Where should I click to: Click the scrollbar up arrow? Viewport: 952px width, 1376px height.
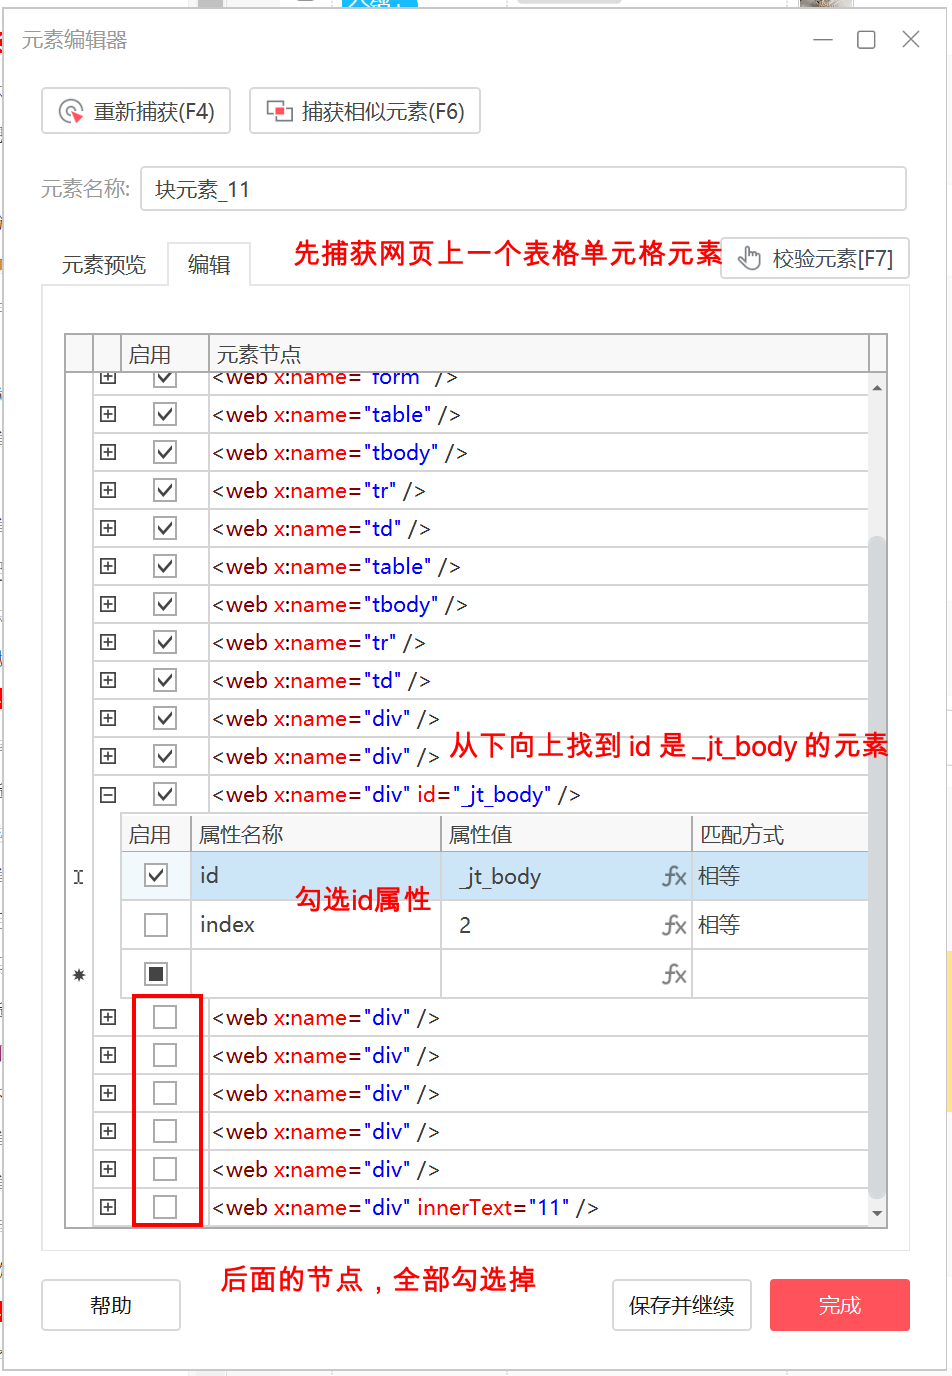[877, 387]
